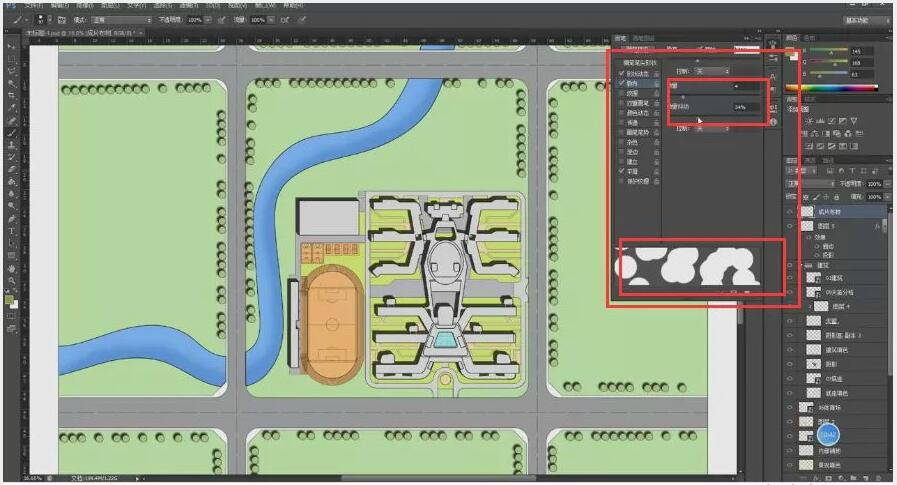The height and width of the screenshot is (485, 897).
Task: Click the Crop tool in the toolbox
Action: click(11, 95)
